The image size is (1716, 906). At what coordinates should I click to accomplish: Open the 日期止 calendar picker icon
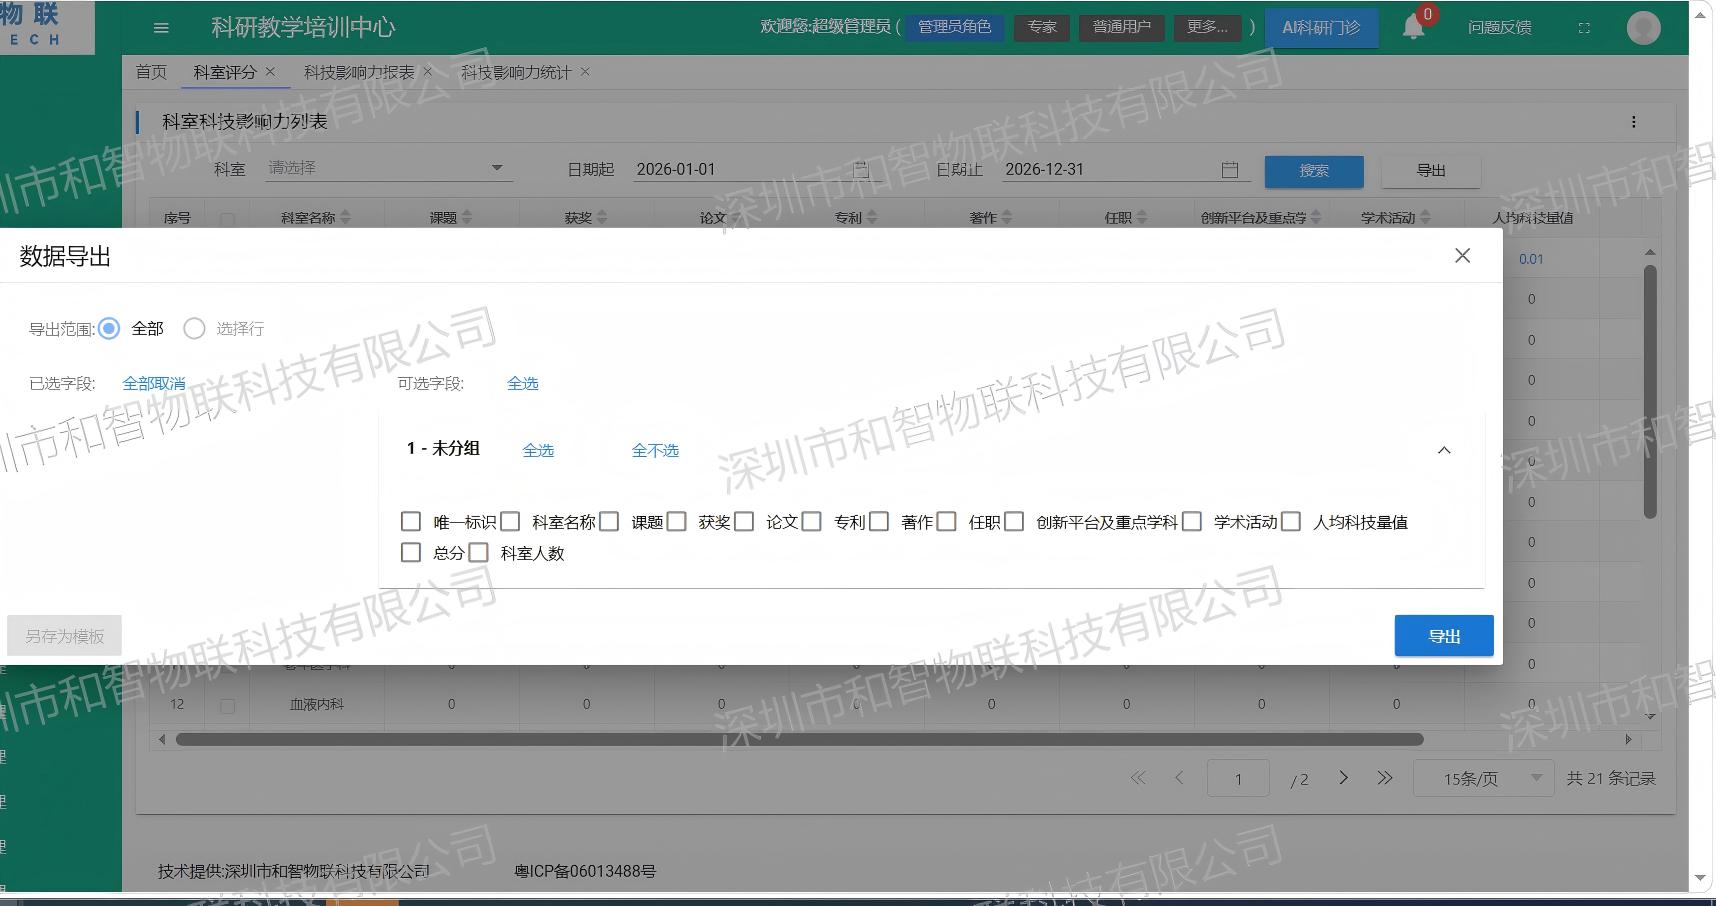[1230, 170]
